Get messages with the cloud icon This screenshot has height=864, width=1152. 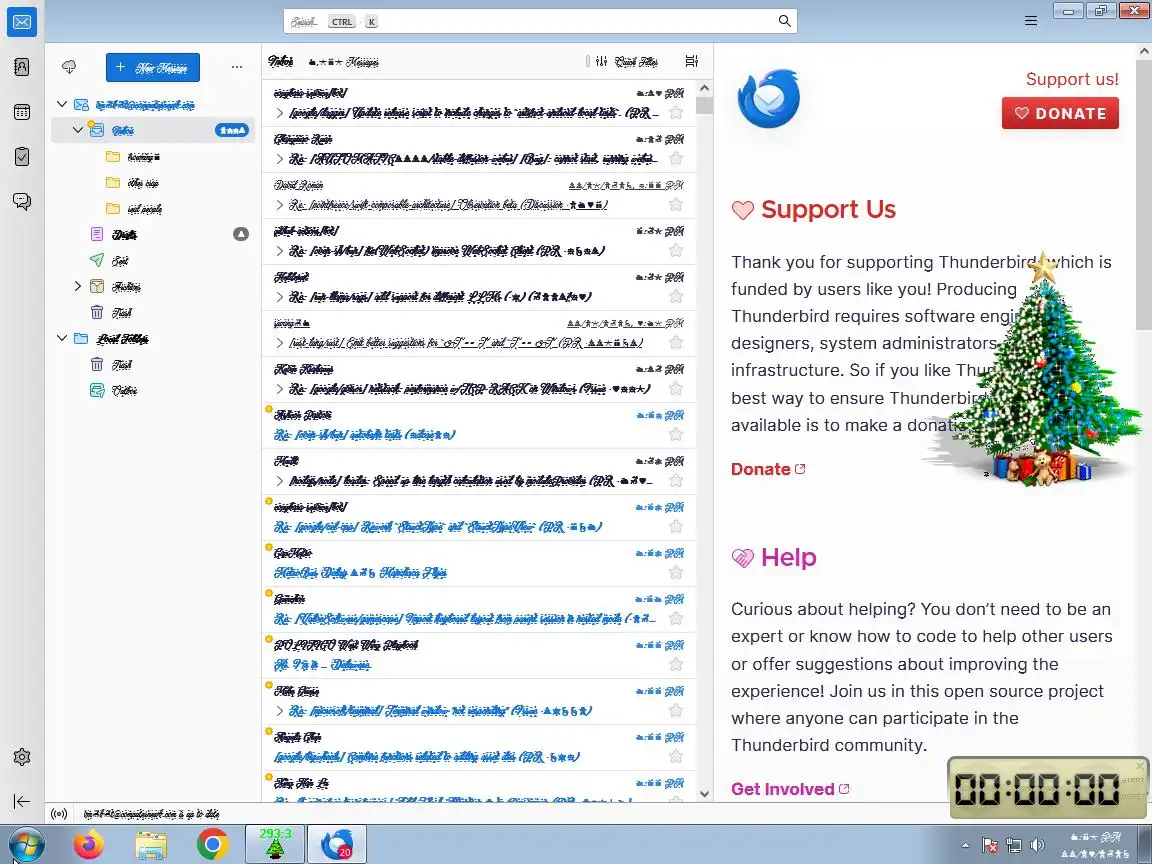(69, 67)
